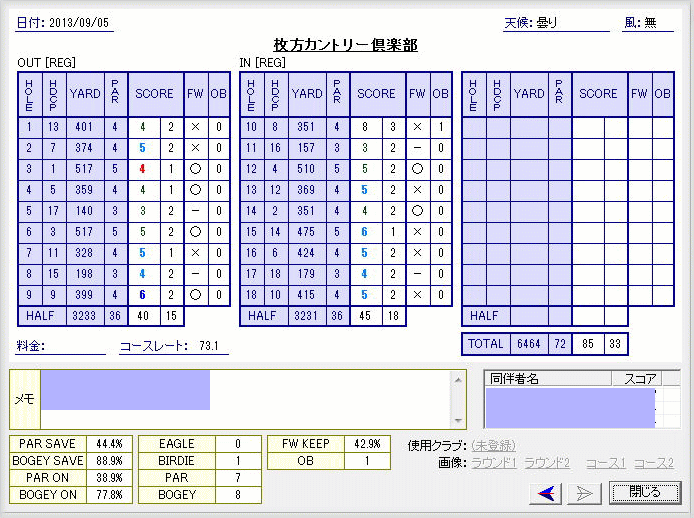Open the コース2 image link
Screen dimensions: 694x518
pyautogui.click(x=654, y=463)
